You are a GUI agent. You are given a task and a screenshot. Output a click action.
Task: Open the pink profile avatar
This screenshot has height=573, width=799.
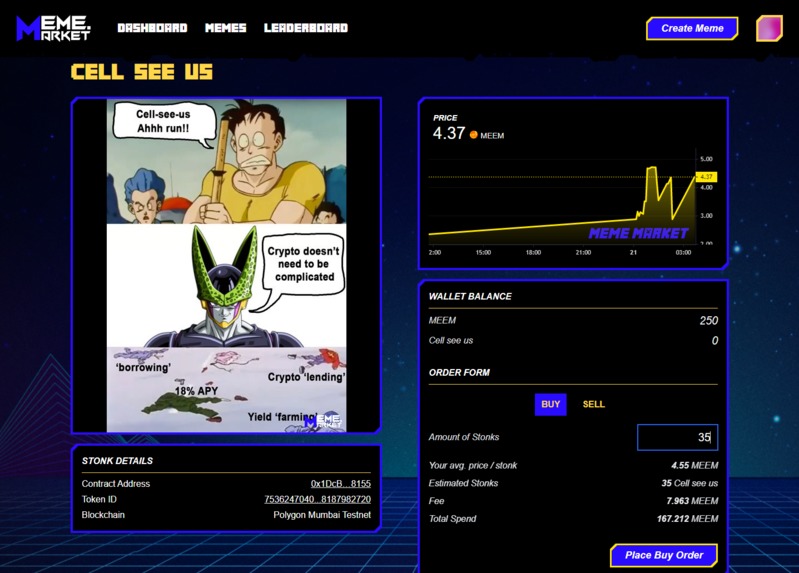[769, 28]
